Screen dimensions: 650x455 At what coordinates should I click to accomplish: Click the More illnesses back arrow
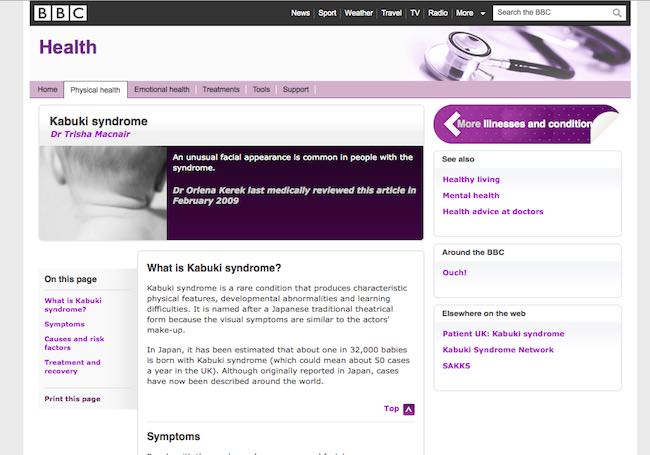445,125
